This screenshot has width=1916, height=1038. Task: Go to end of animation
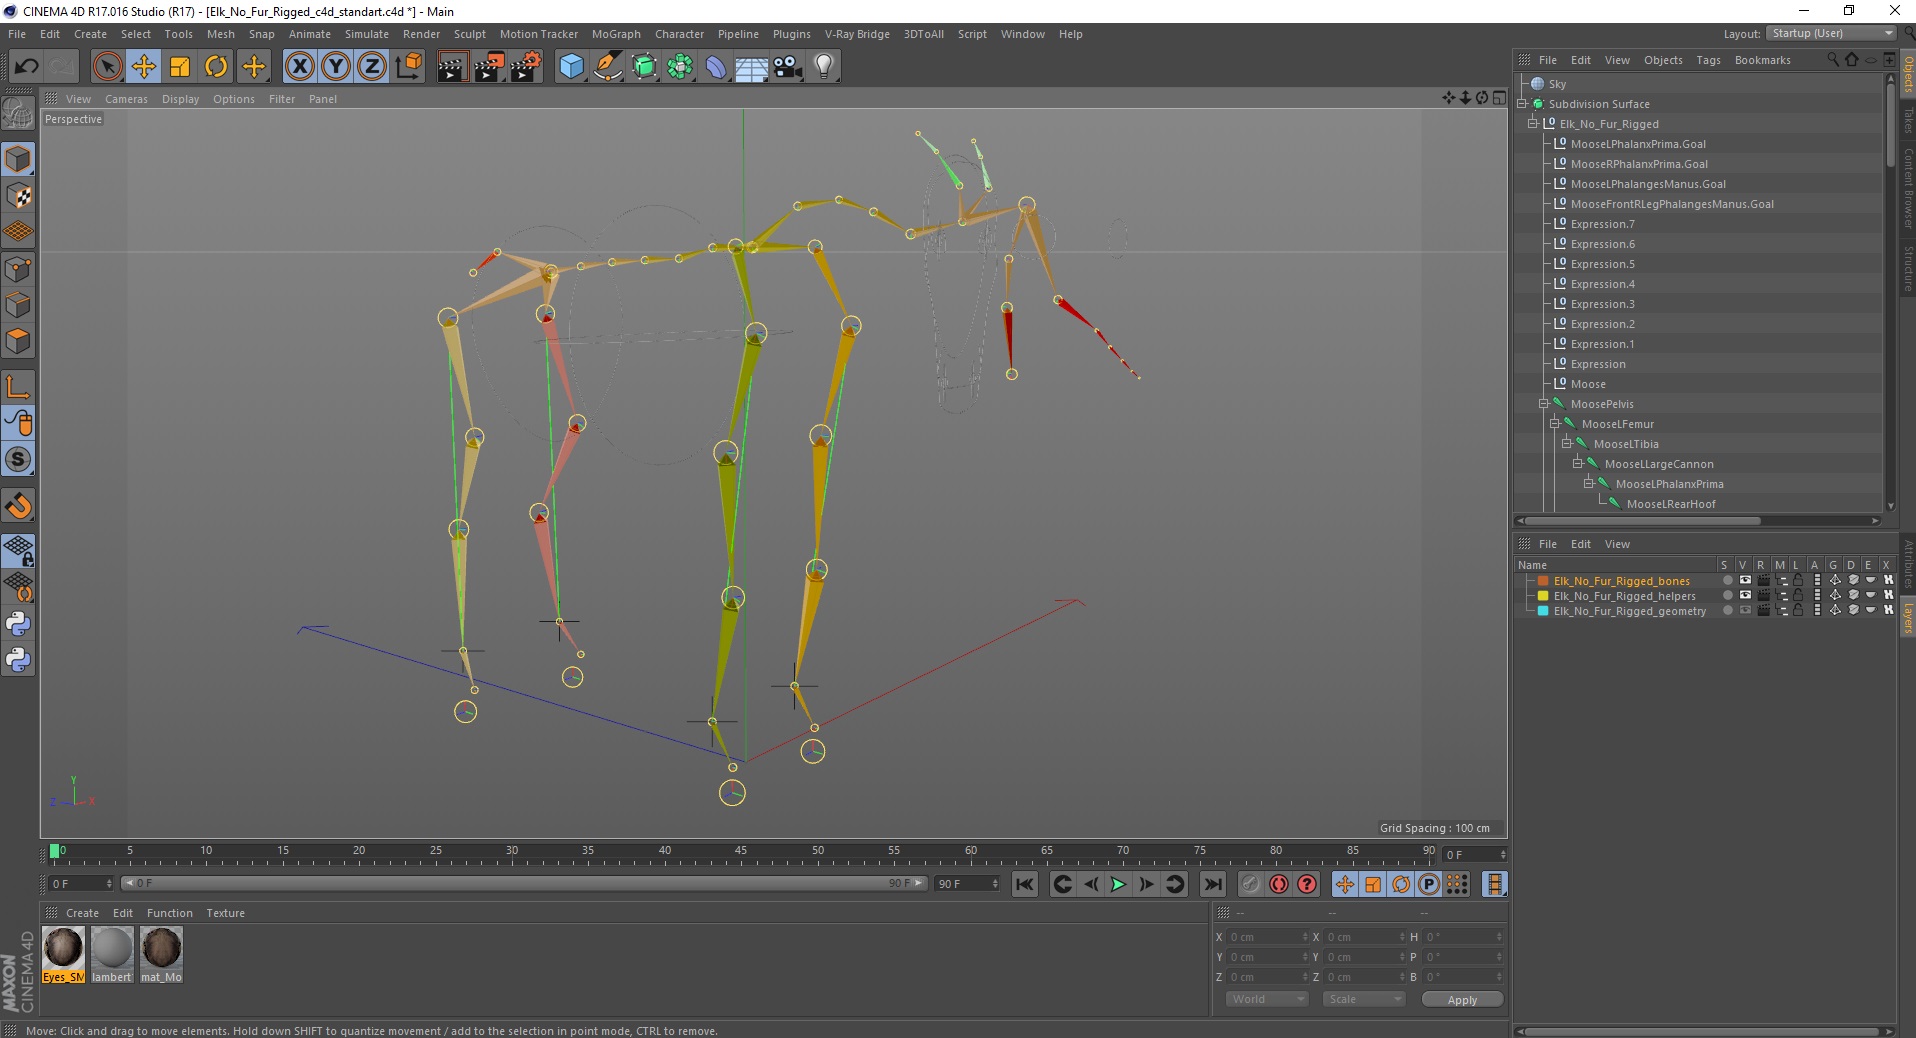1212,884
